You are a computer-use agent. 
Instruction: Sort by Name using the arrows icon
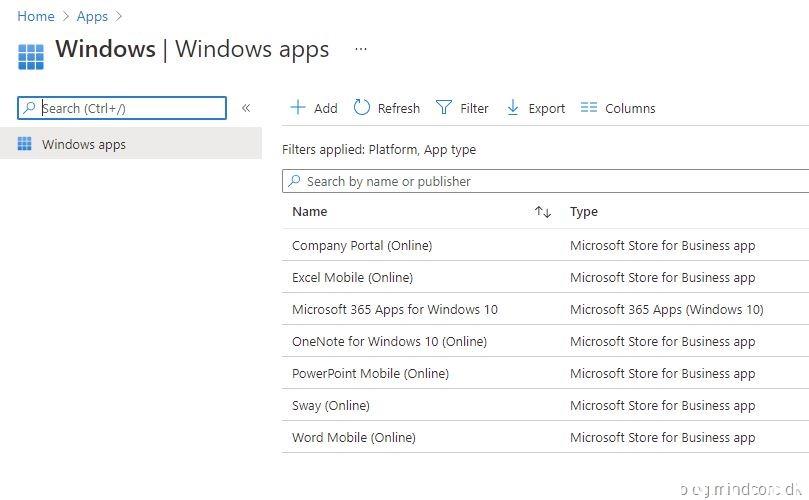click(x=543, y=212)
